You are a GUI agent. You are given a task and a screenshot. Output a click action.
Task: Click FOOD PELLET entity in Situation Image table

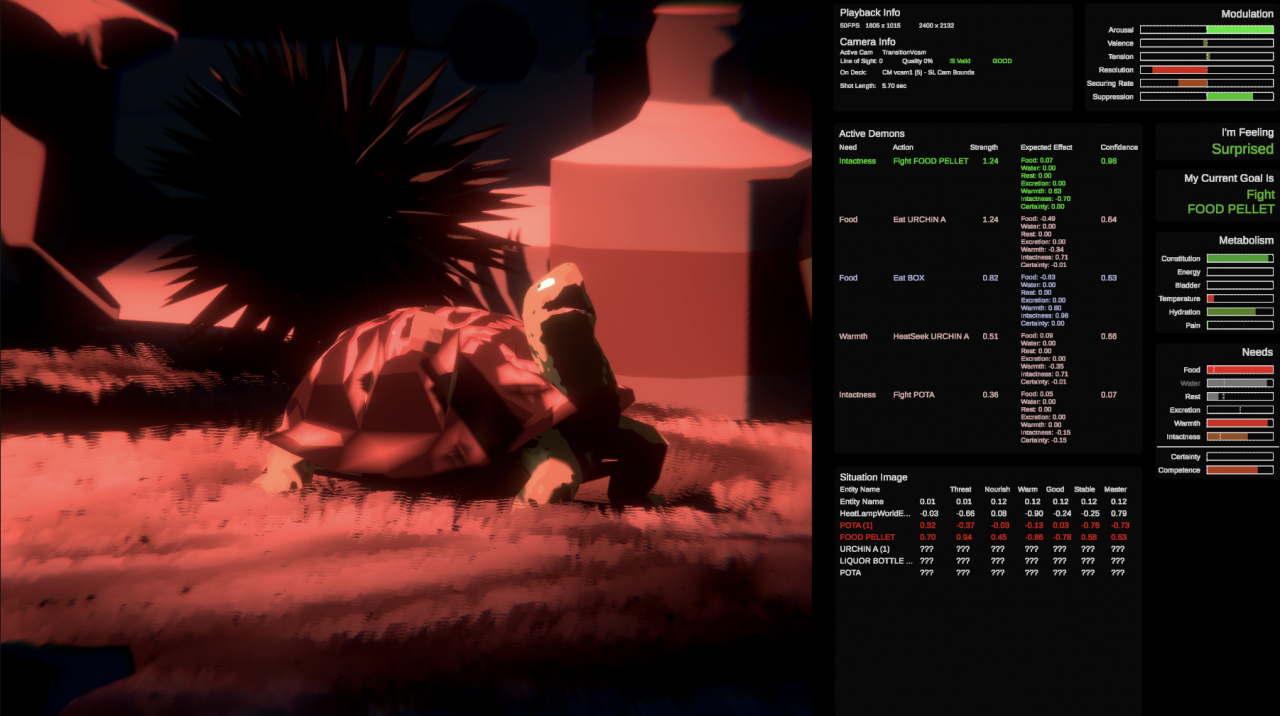[x=867, y=537]
